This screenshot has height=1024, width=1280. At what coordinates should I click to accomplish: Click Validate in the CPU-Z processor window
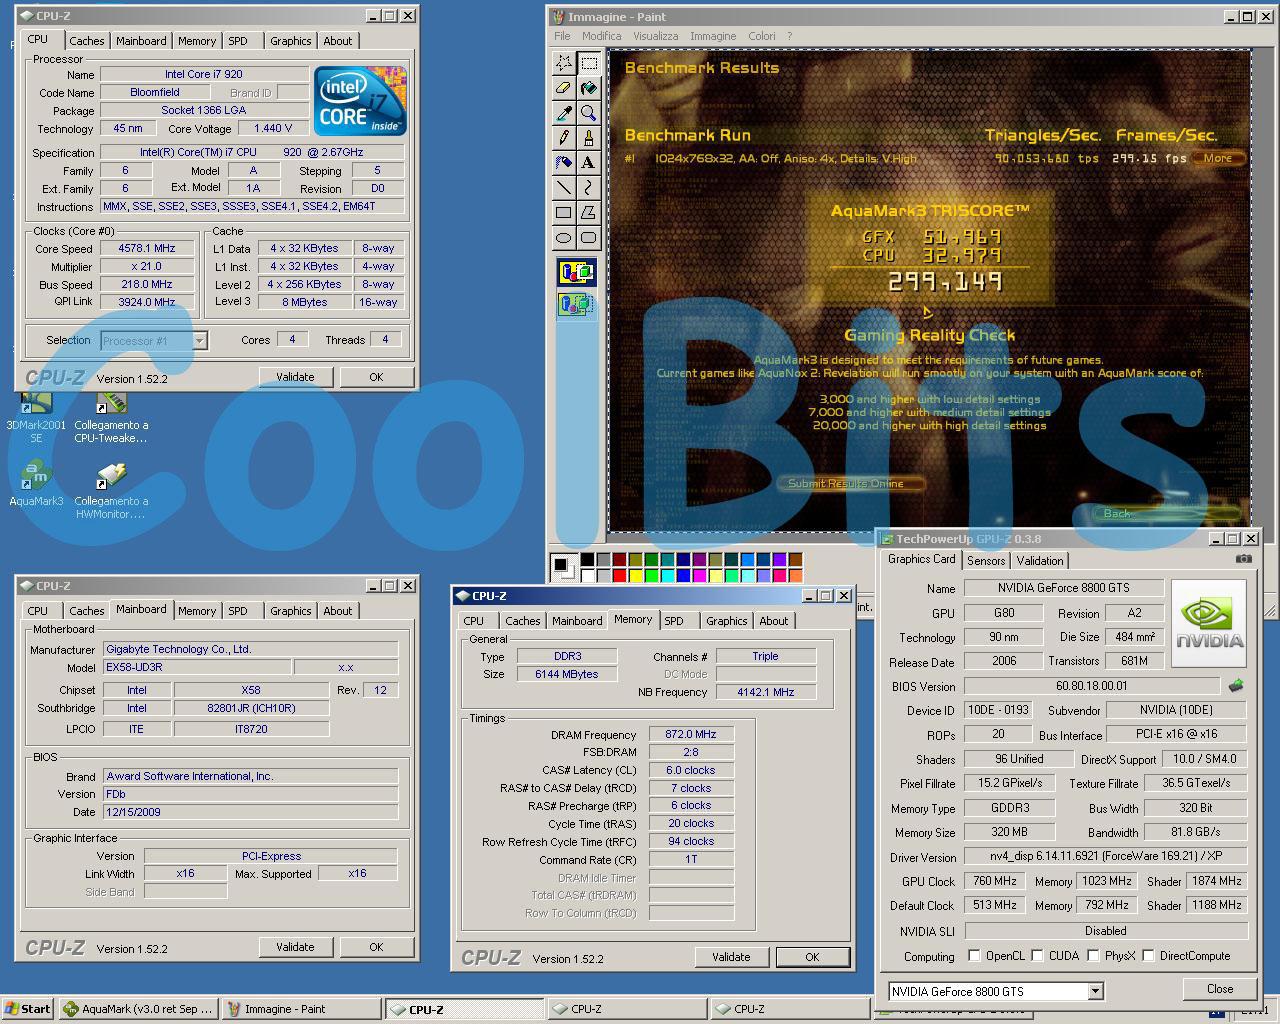[295, 377]
